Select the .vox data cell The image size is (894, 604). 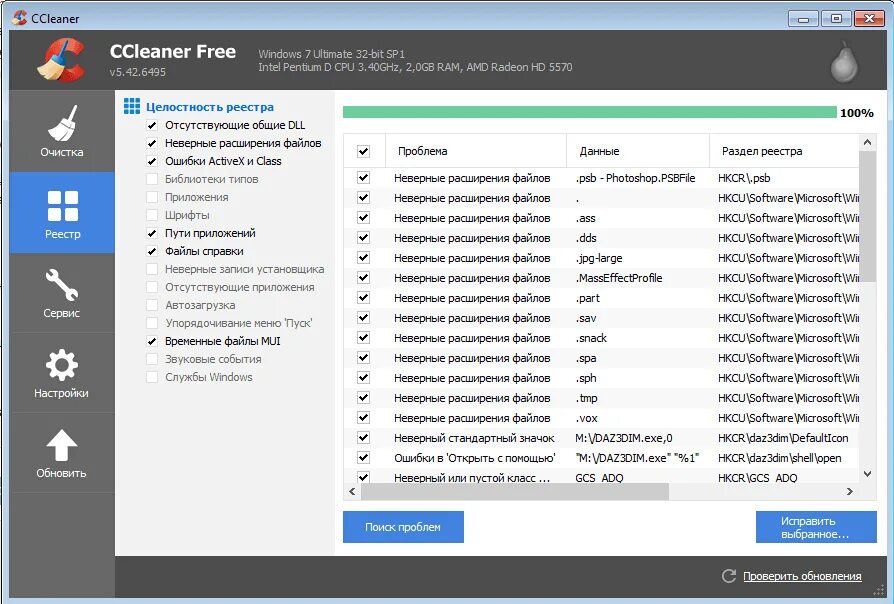click(586, 418)
